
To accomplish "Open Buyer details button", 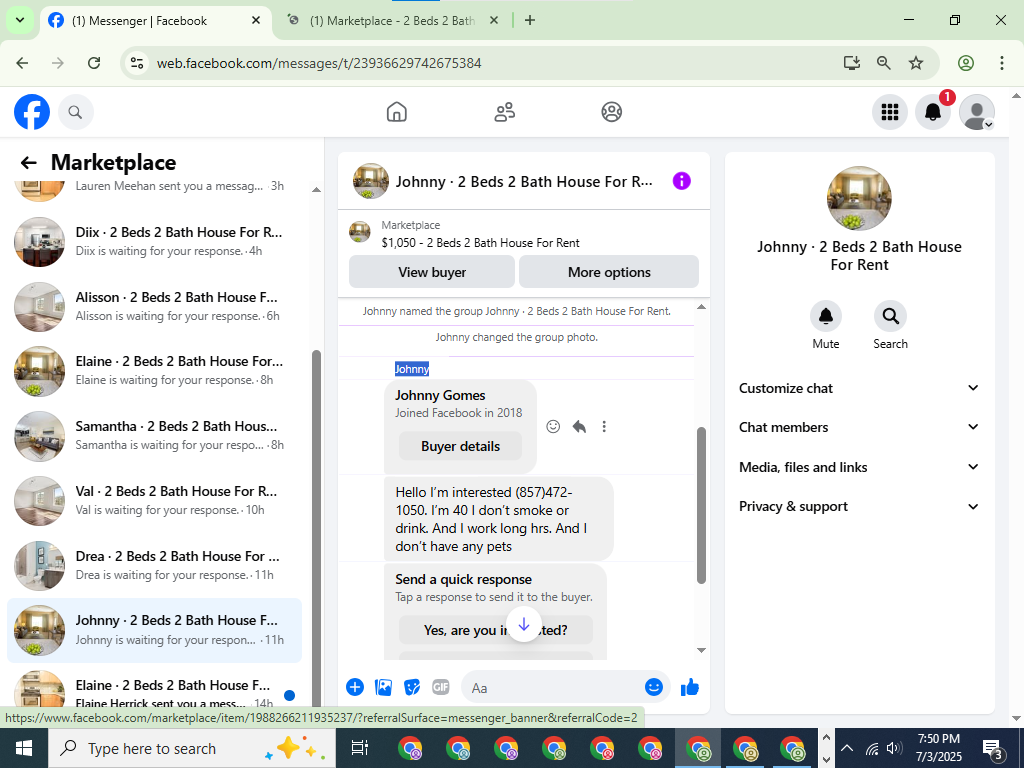I will [x=460, y=446].
